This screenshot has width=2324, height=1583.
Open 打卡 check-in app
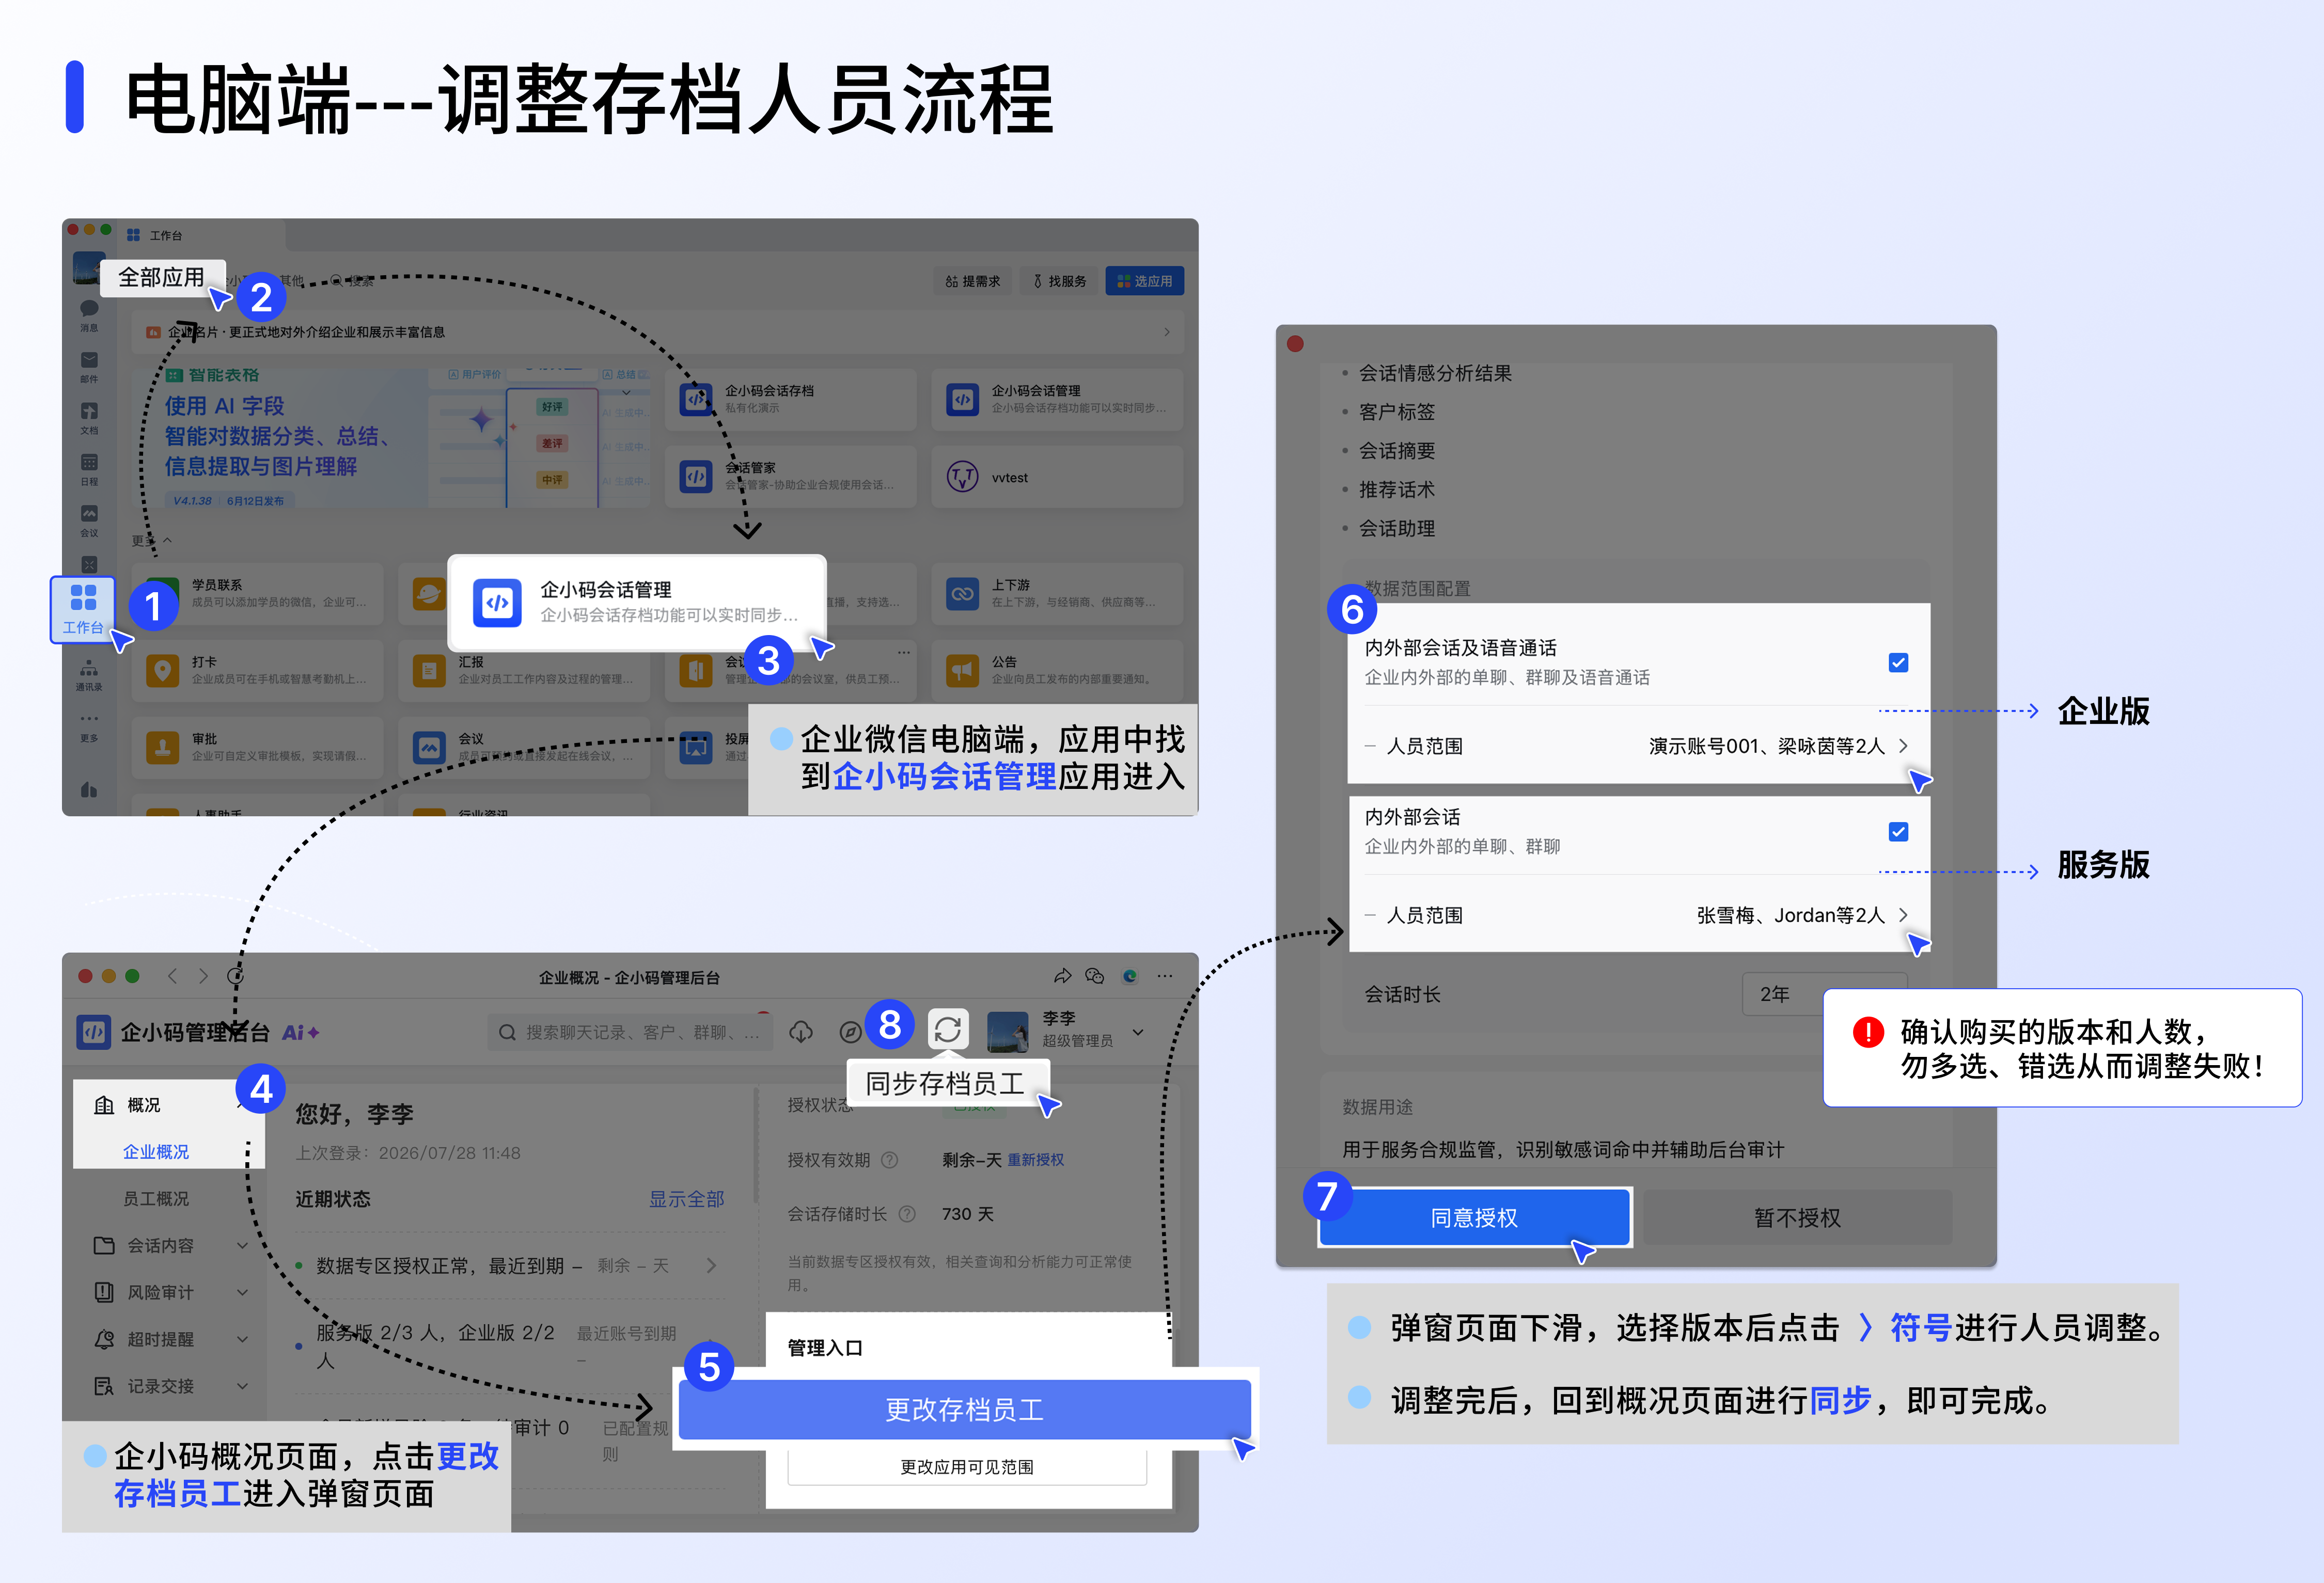pos(258,670)
